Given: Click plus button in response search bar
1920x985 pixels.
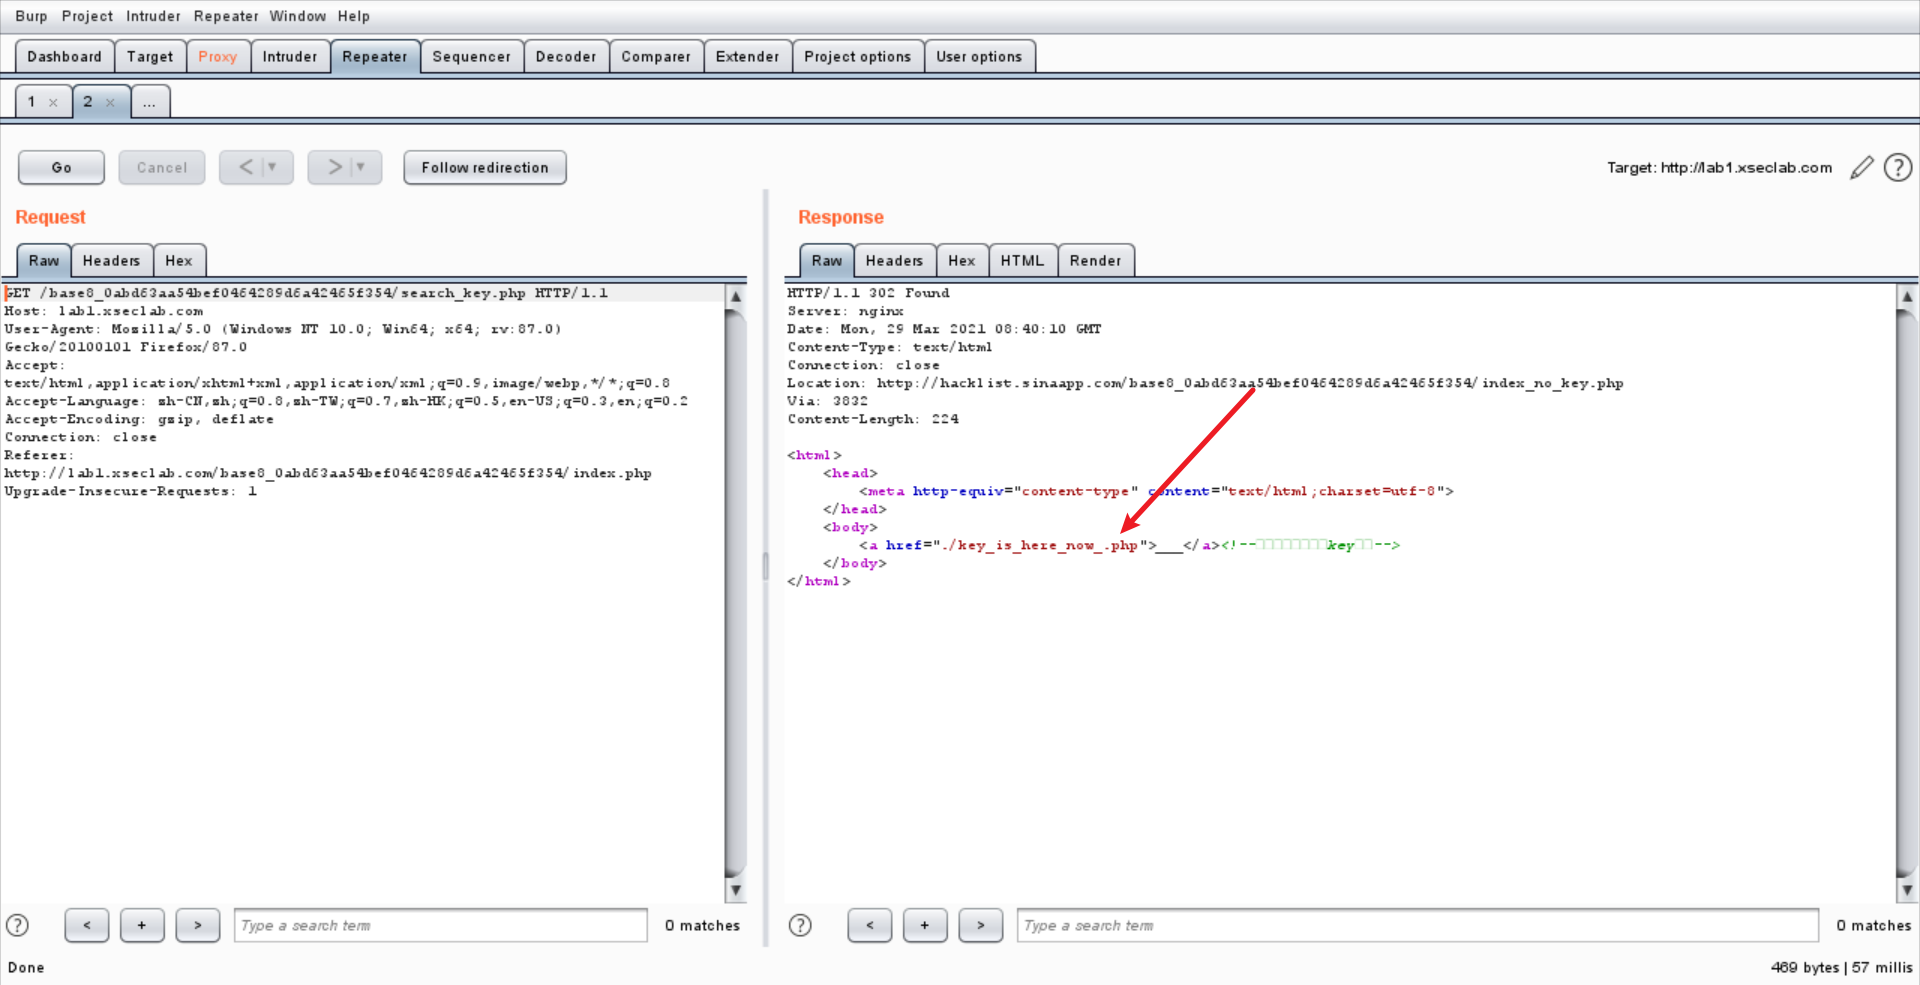Looking at the screenshot, I should pos(925,925).
